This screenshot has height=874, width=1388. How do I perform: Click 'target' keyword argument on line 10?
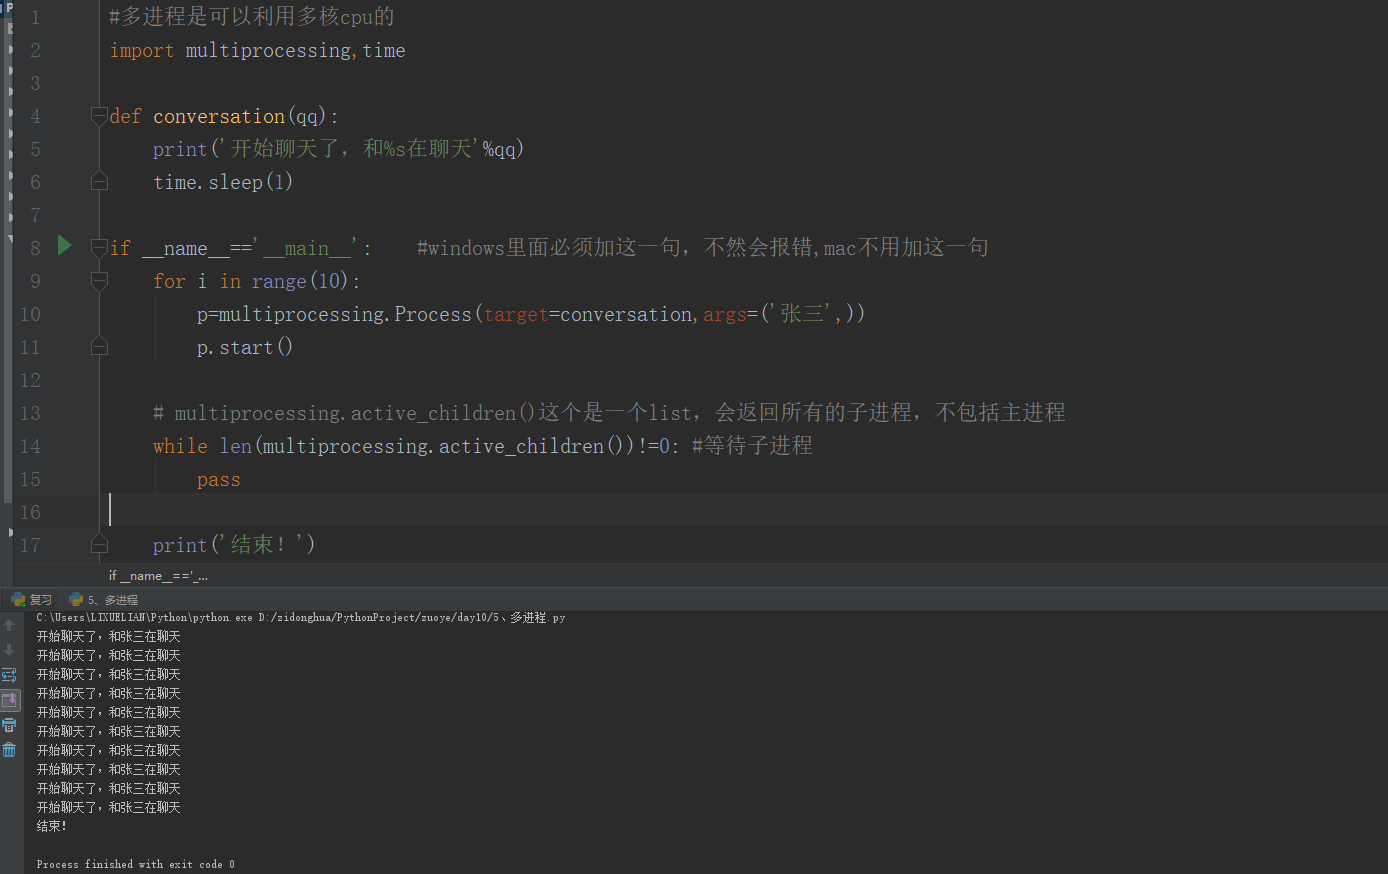click(516, 314)
